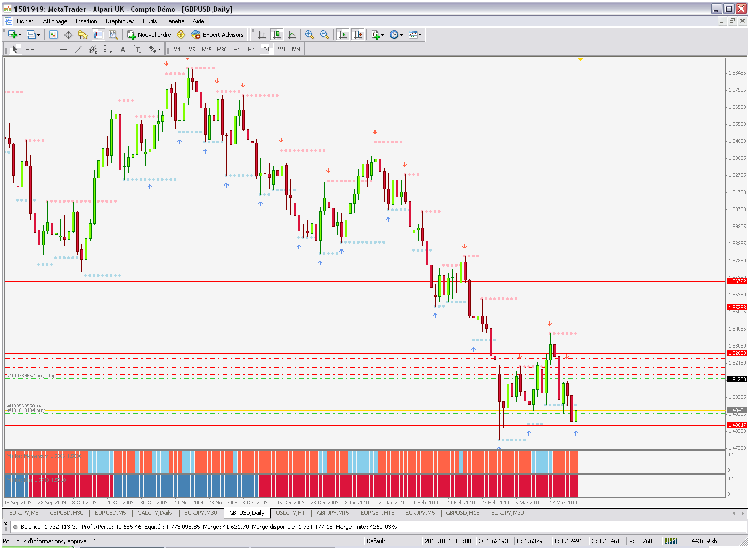Expand the Indicators dropdown arrow
This screenshot has width=750, height=548.
383,35
